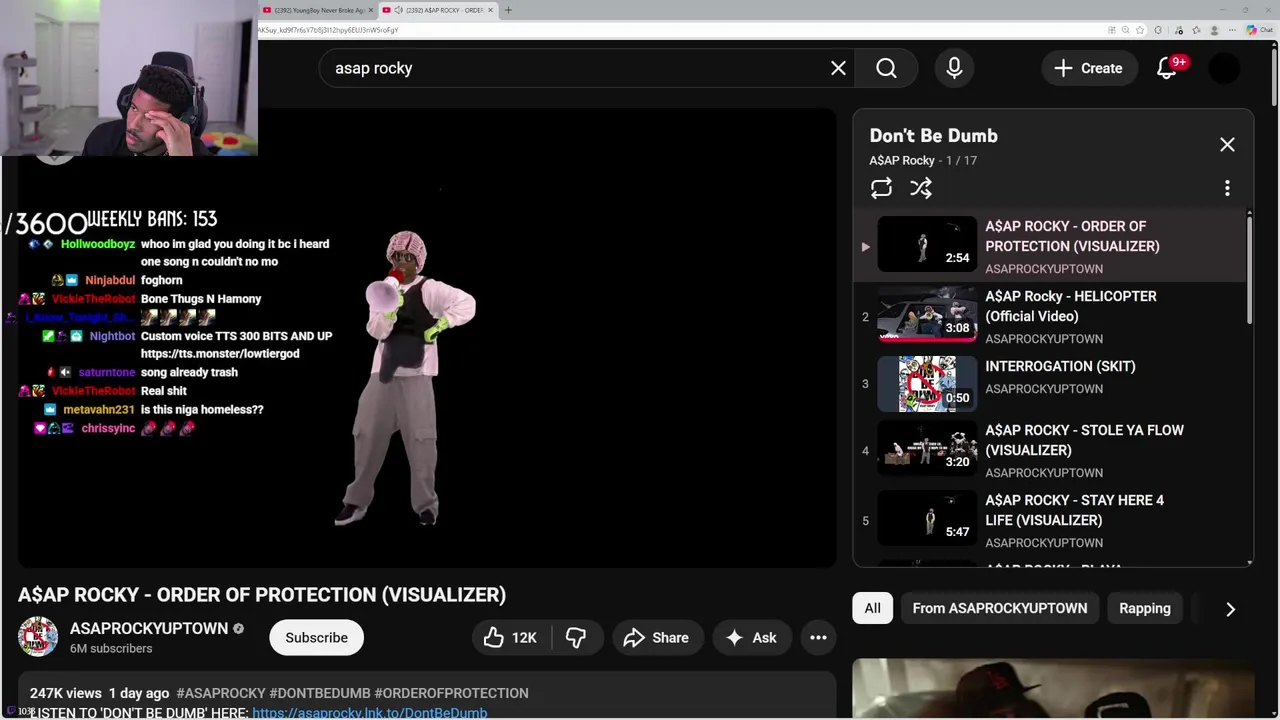
Task: Click the streamer webcam overlay
Action: 129,78
